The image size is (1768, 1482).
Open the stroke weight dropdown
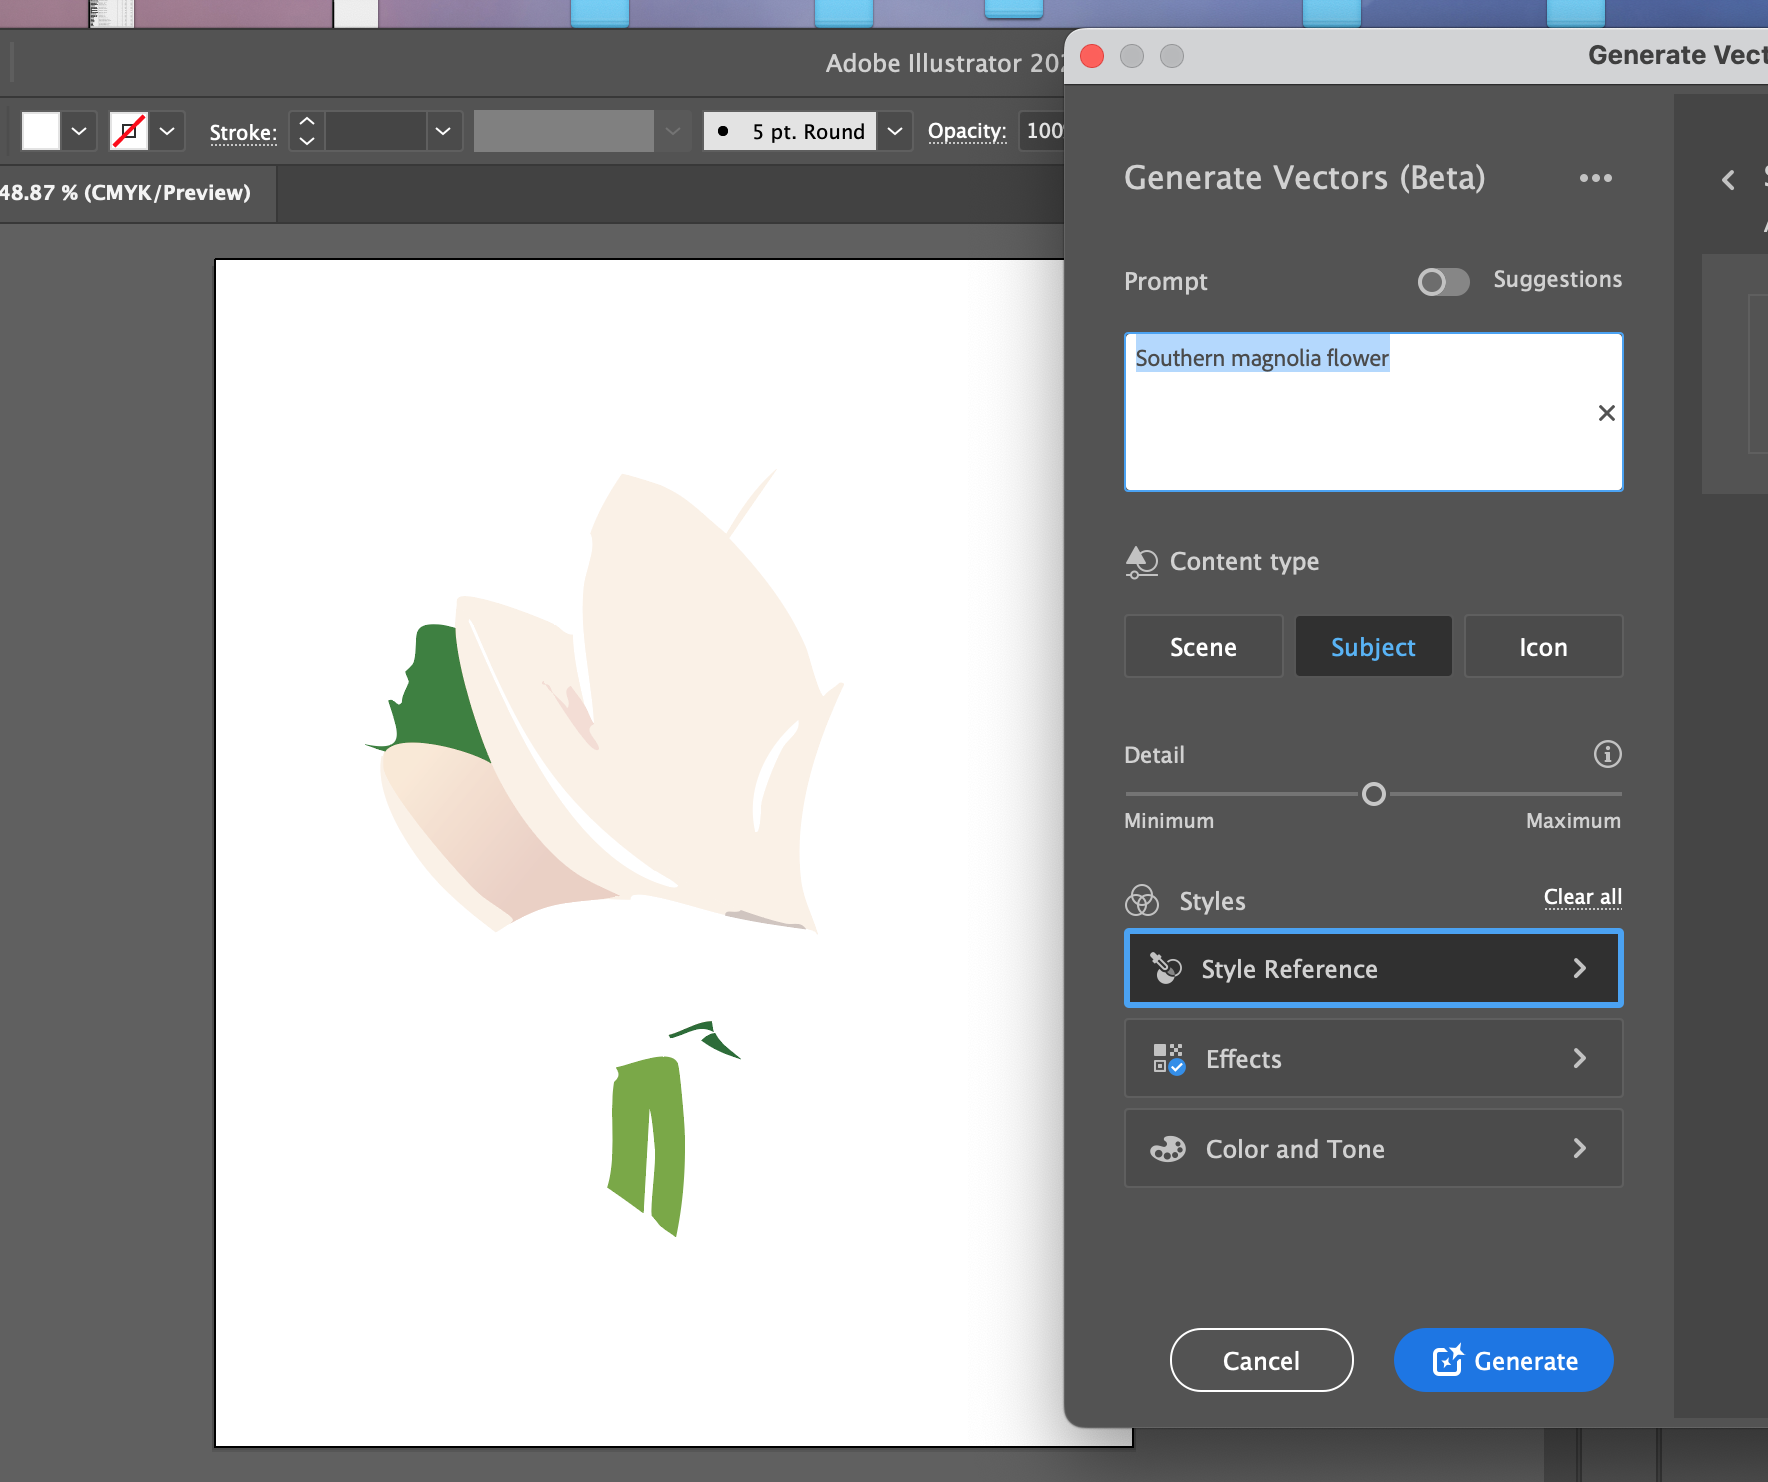(x=443, y=131)
